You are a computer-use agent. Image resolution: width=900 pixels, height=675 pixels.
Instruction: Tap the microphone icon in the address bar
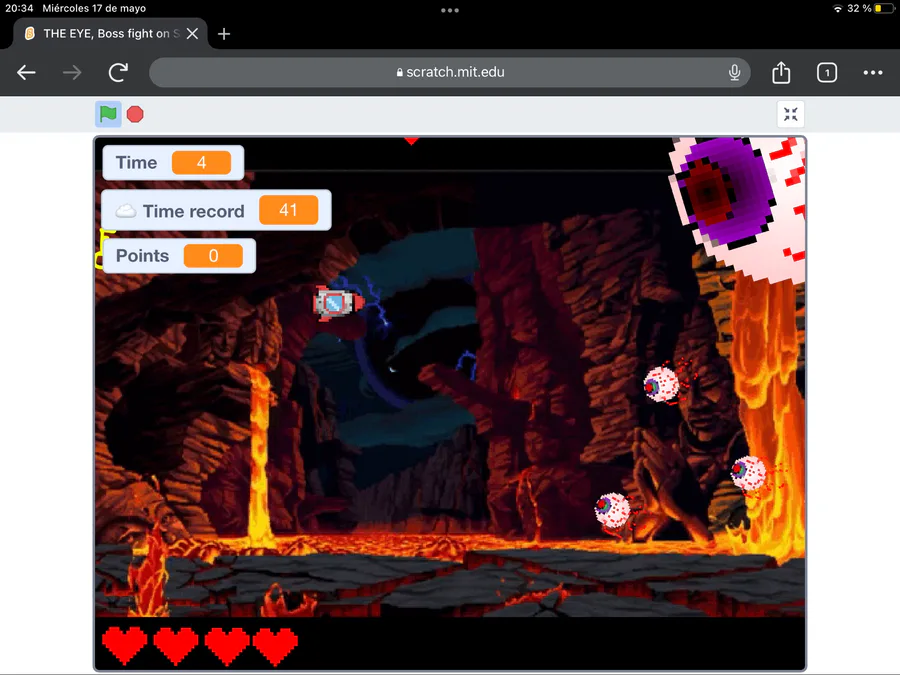tap(734, 72)
